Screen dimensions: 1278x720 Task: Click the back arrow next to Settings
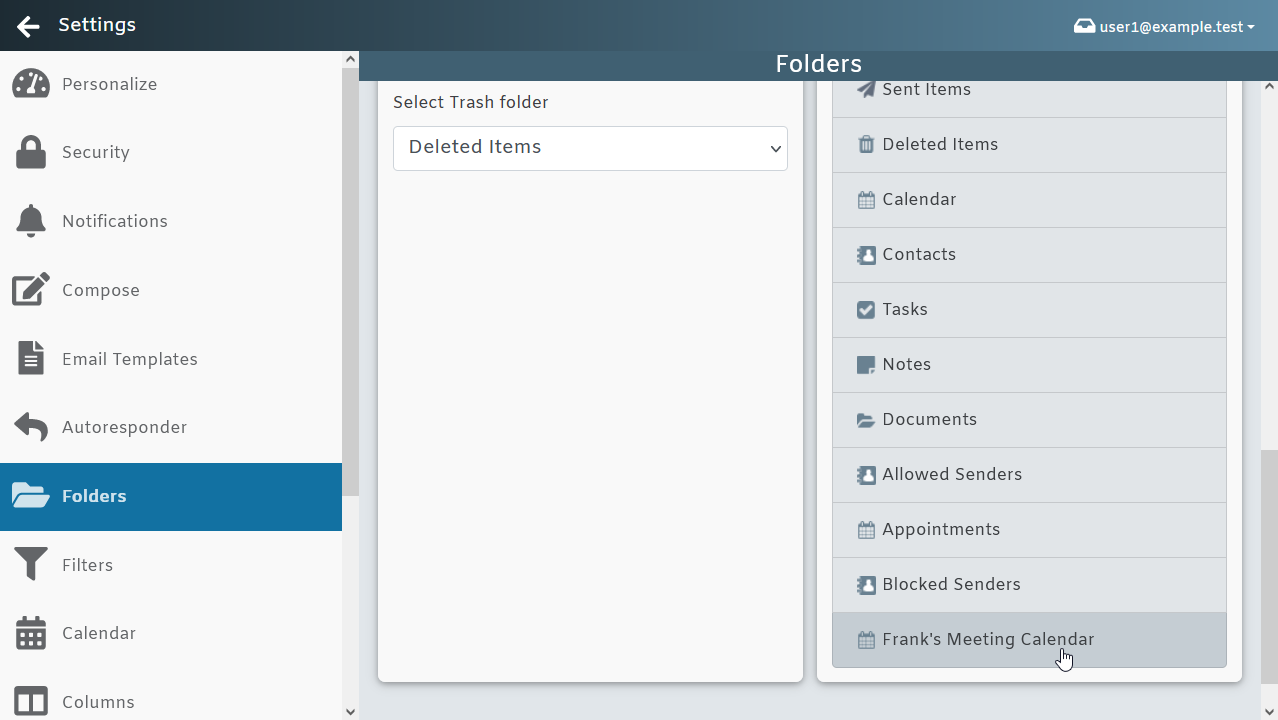(27, 26)
